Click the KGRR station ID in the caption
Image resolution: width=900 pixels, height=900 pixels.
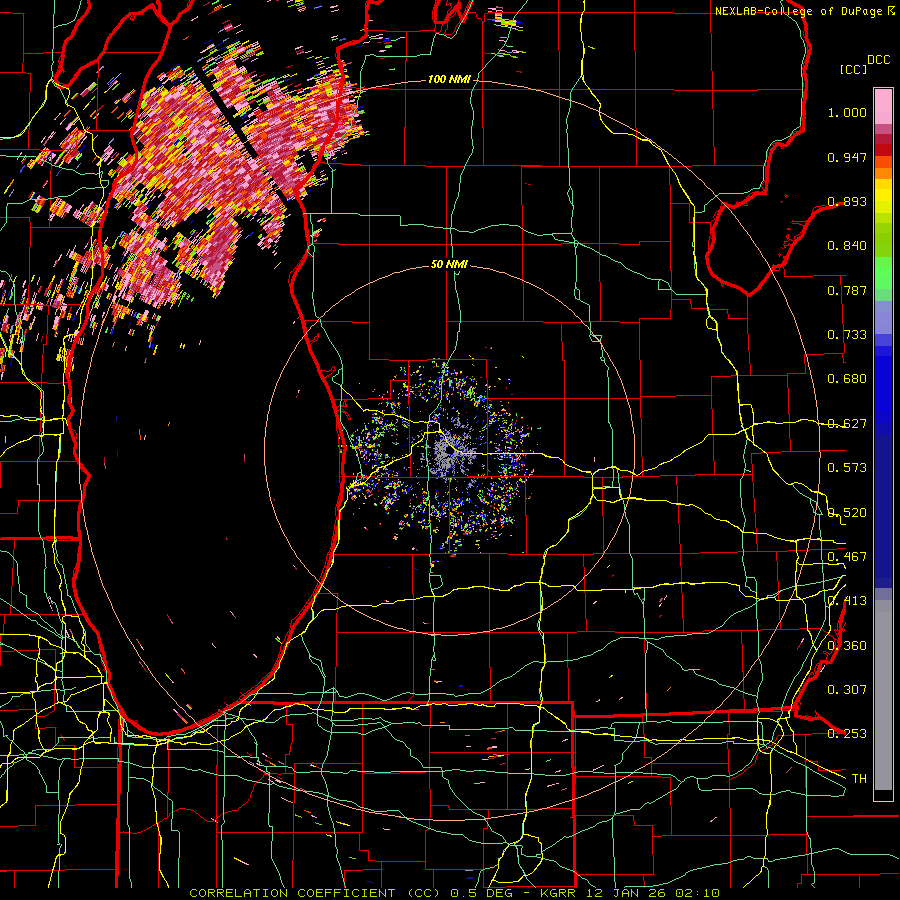click(x=557, y=893)
